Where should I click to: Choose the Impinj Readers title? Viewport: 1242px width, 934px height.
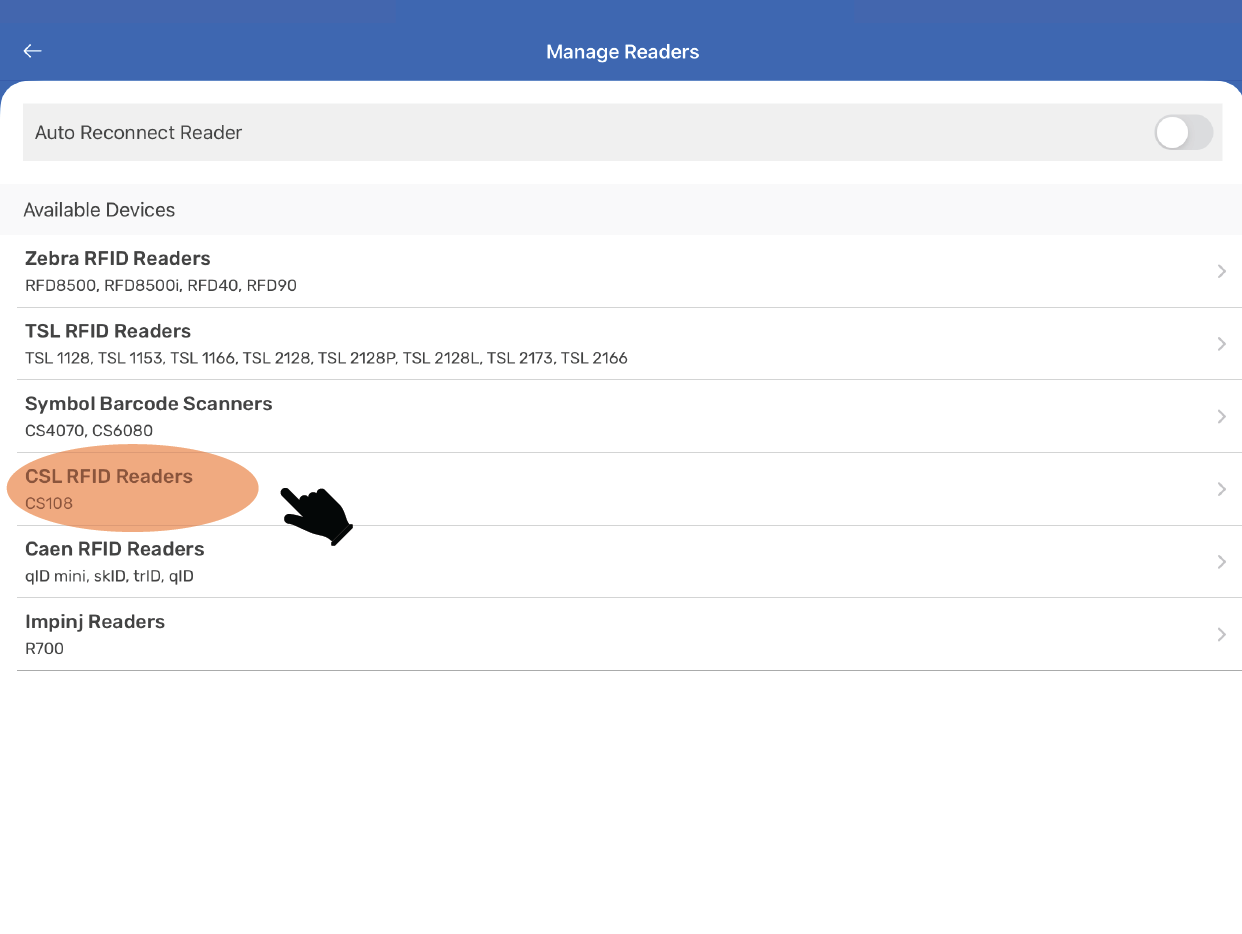(x=95, y=622)
